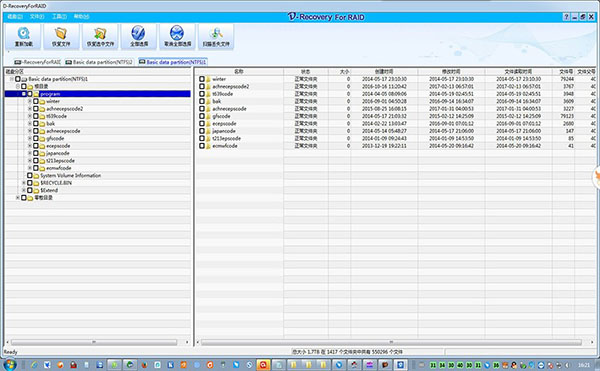
Task: Select achnecepscode2 row in right list
Action: click(395, 86)
